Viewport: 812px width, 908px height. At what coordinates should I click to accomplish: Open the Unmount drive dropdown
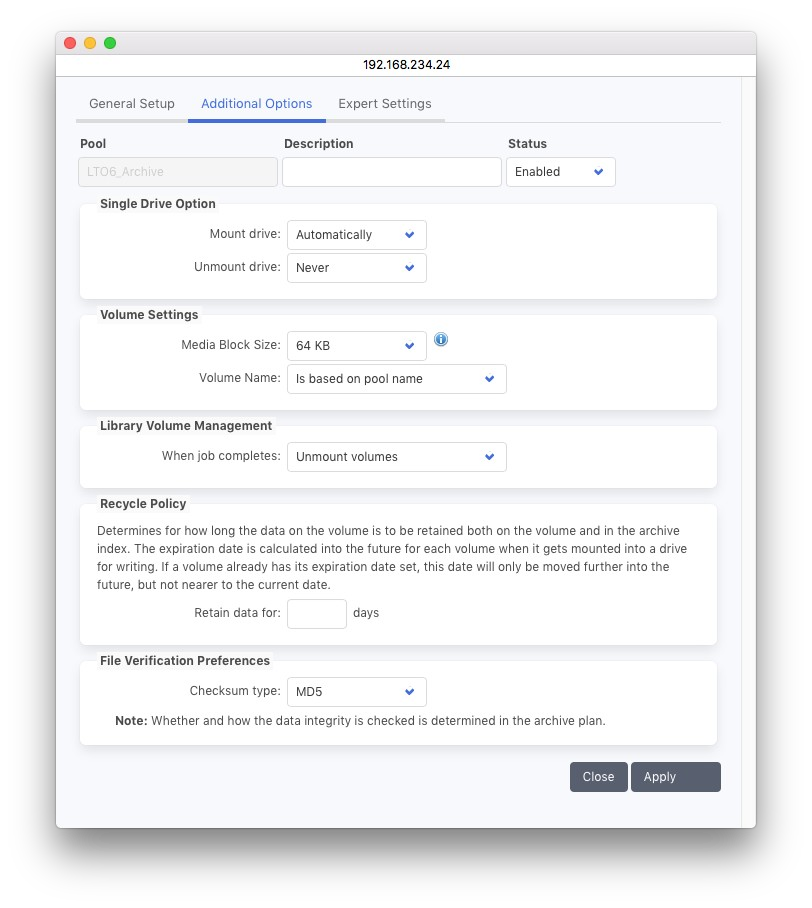point(356,268)
